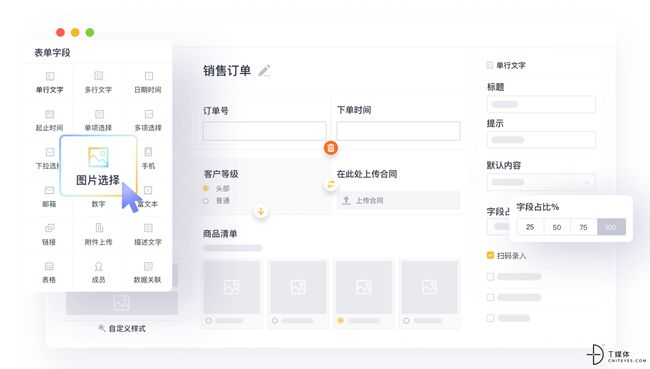Select the 下拉选择 field icon
The width and height of the screenshot is (650, 369).
(50, 152)
